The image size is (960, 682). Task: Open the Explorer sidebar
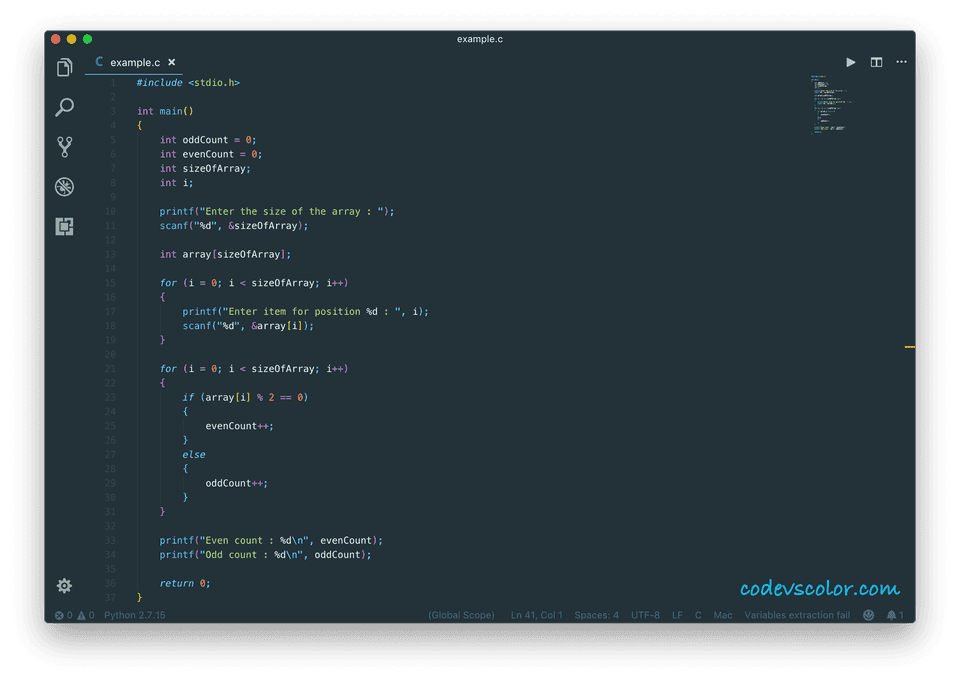coord(64,66)
